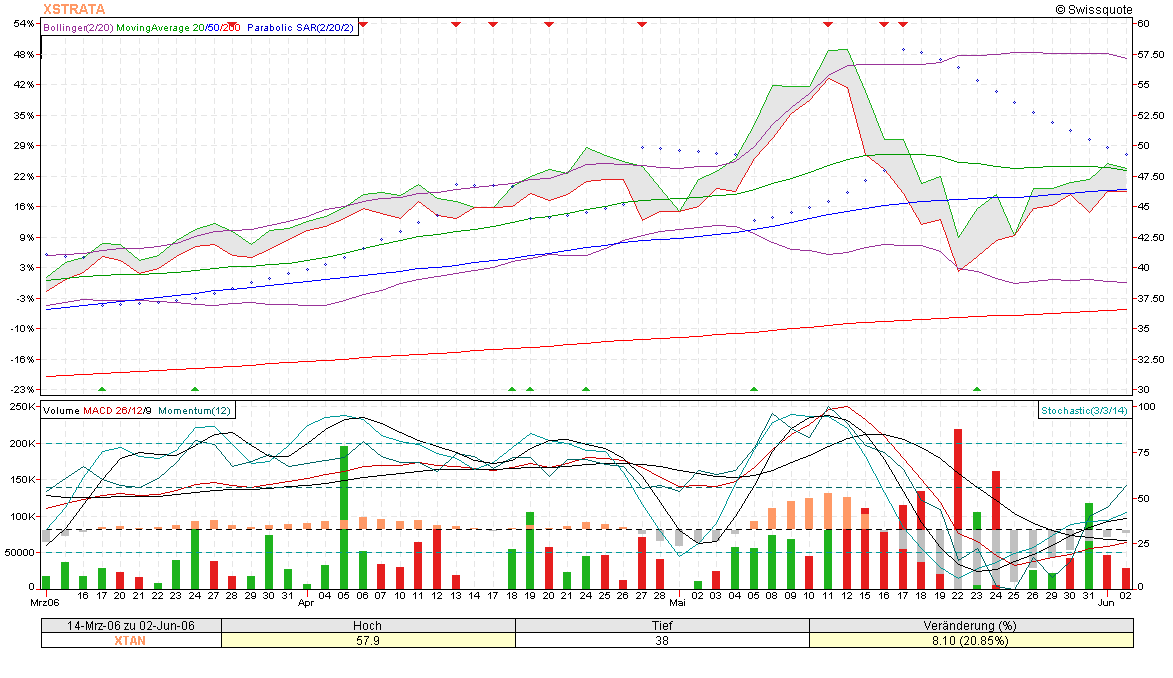Click the 75 stochastic axis label
The image size is (1173, 678).
pyautogui.click(x=1144, y=452)
